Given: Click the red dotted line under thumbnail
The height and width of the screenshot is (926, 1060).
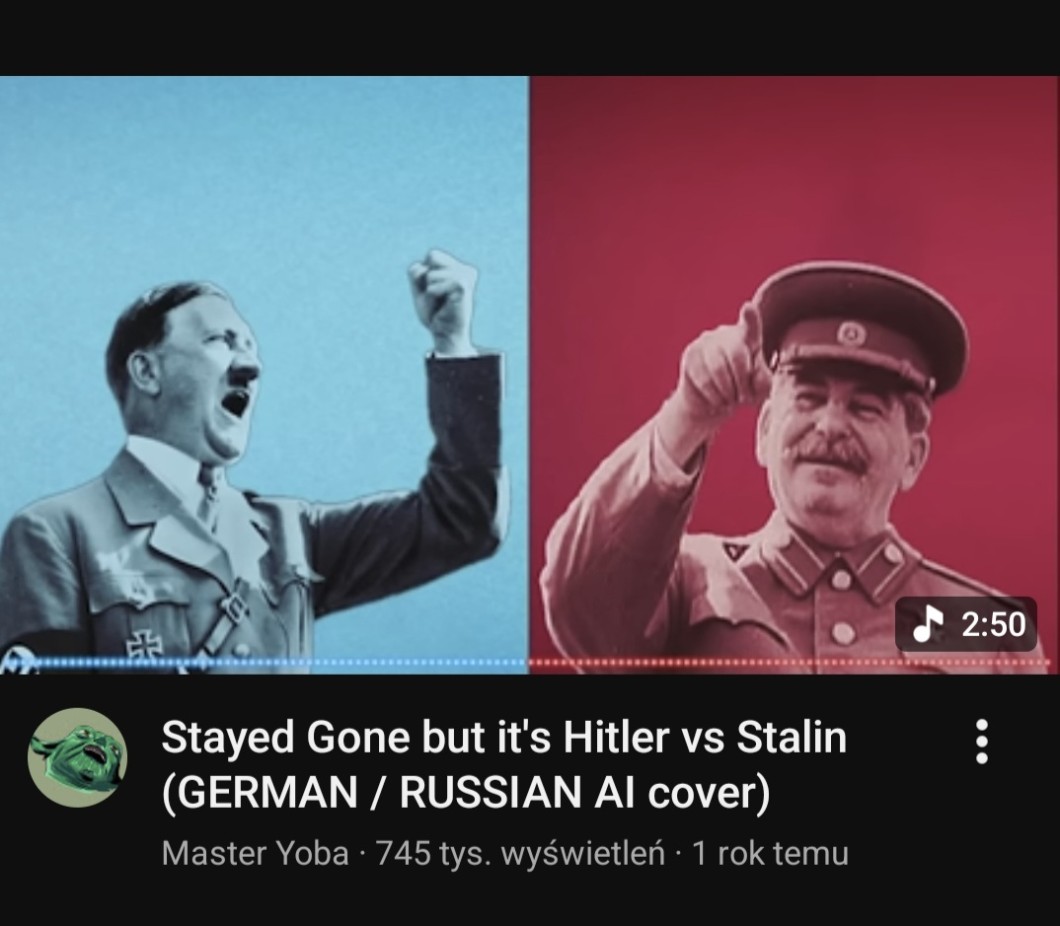Looking at the screenshot, I should pyautogui.click(x=790, y=663).
